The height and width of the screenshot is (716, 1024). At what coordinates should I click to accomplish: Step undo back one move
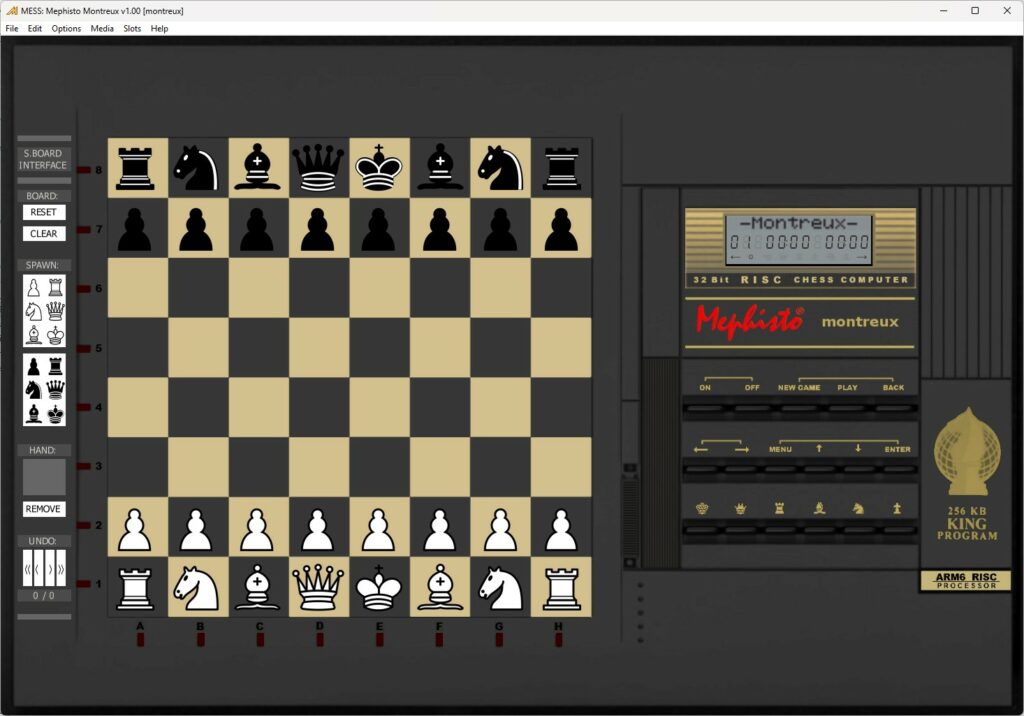38,570
